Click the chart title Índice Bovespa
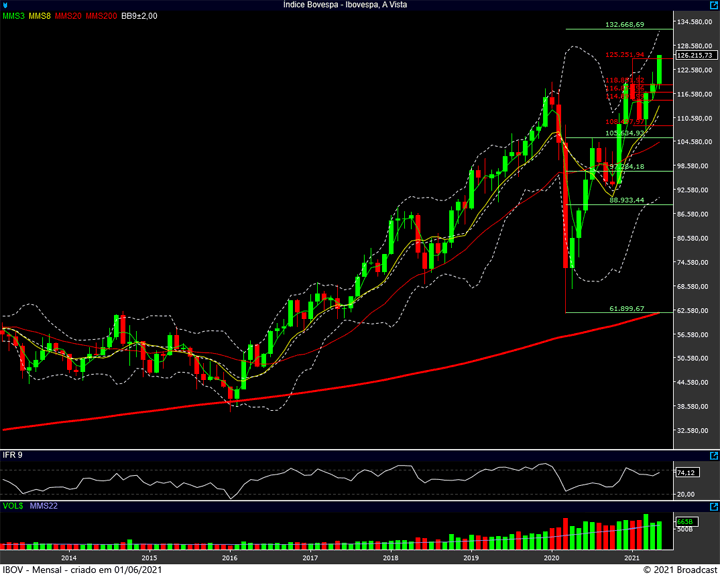This screenshot has width=720, height=575. tap(359, 5)
